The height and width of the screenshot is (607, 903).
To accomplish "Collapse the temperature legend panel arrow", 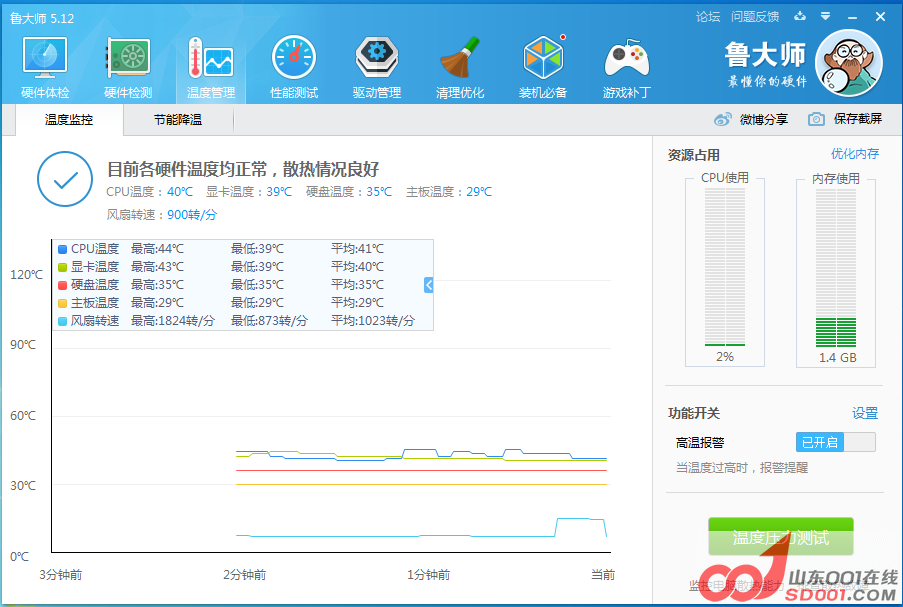I will pos(428,284).
